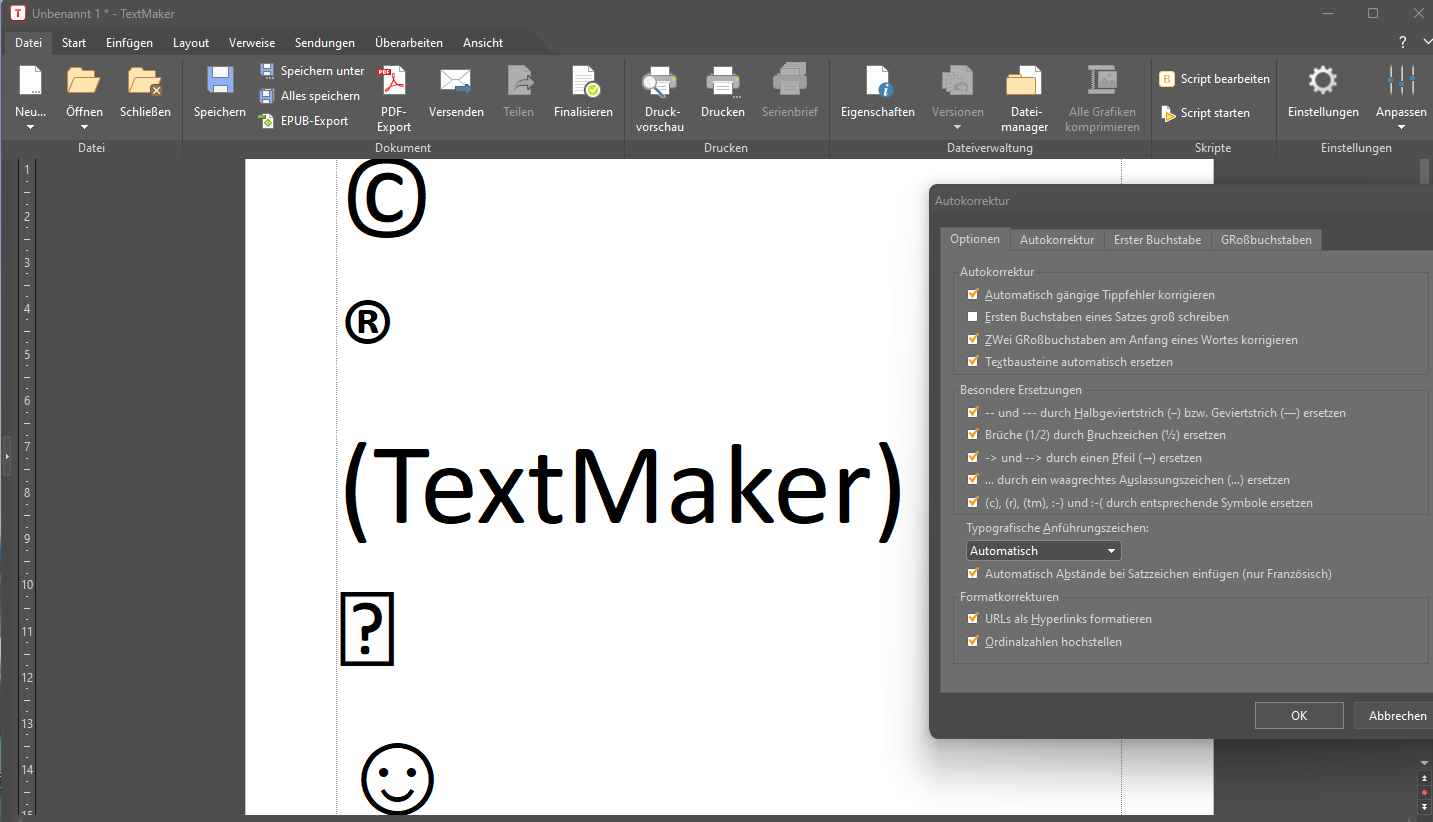Toggle Textbausteine automatisch ersetzen
Screen dimensions: 1433x822
click(x=972, y=362)
